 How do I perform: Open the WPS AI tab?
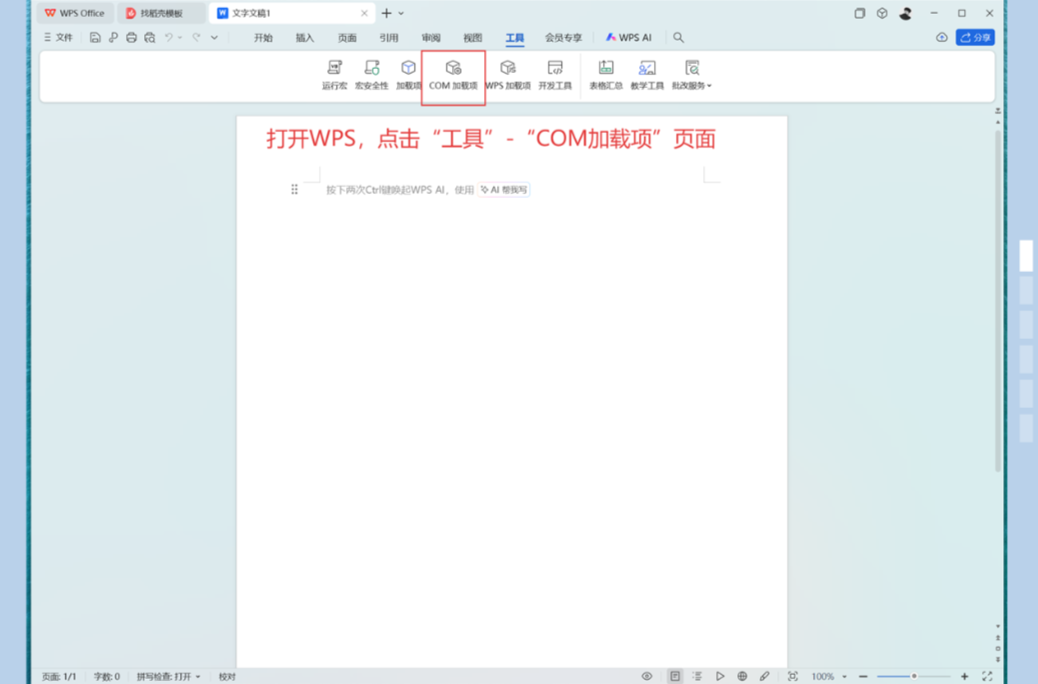(629, 38)
